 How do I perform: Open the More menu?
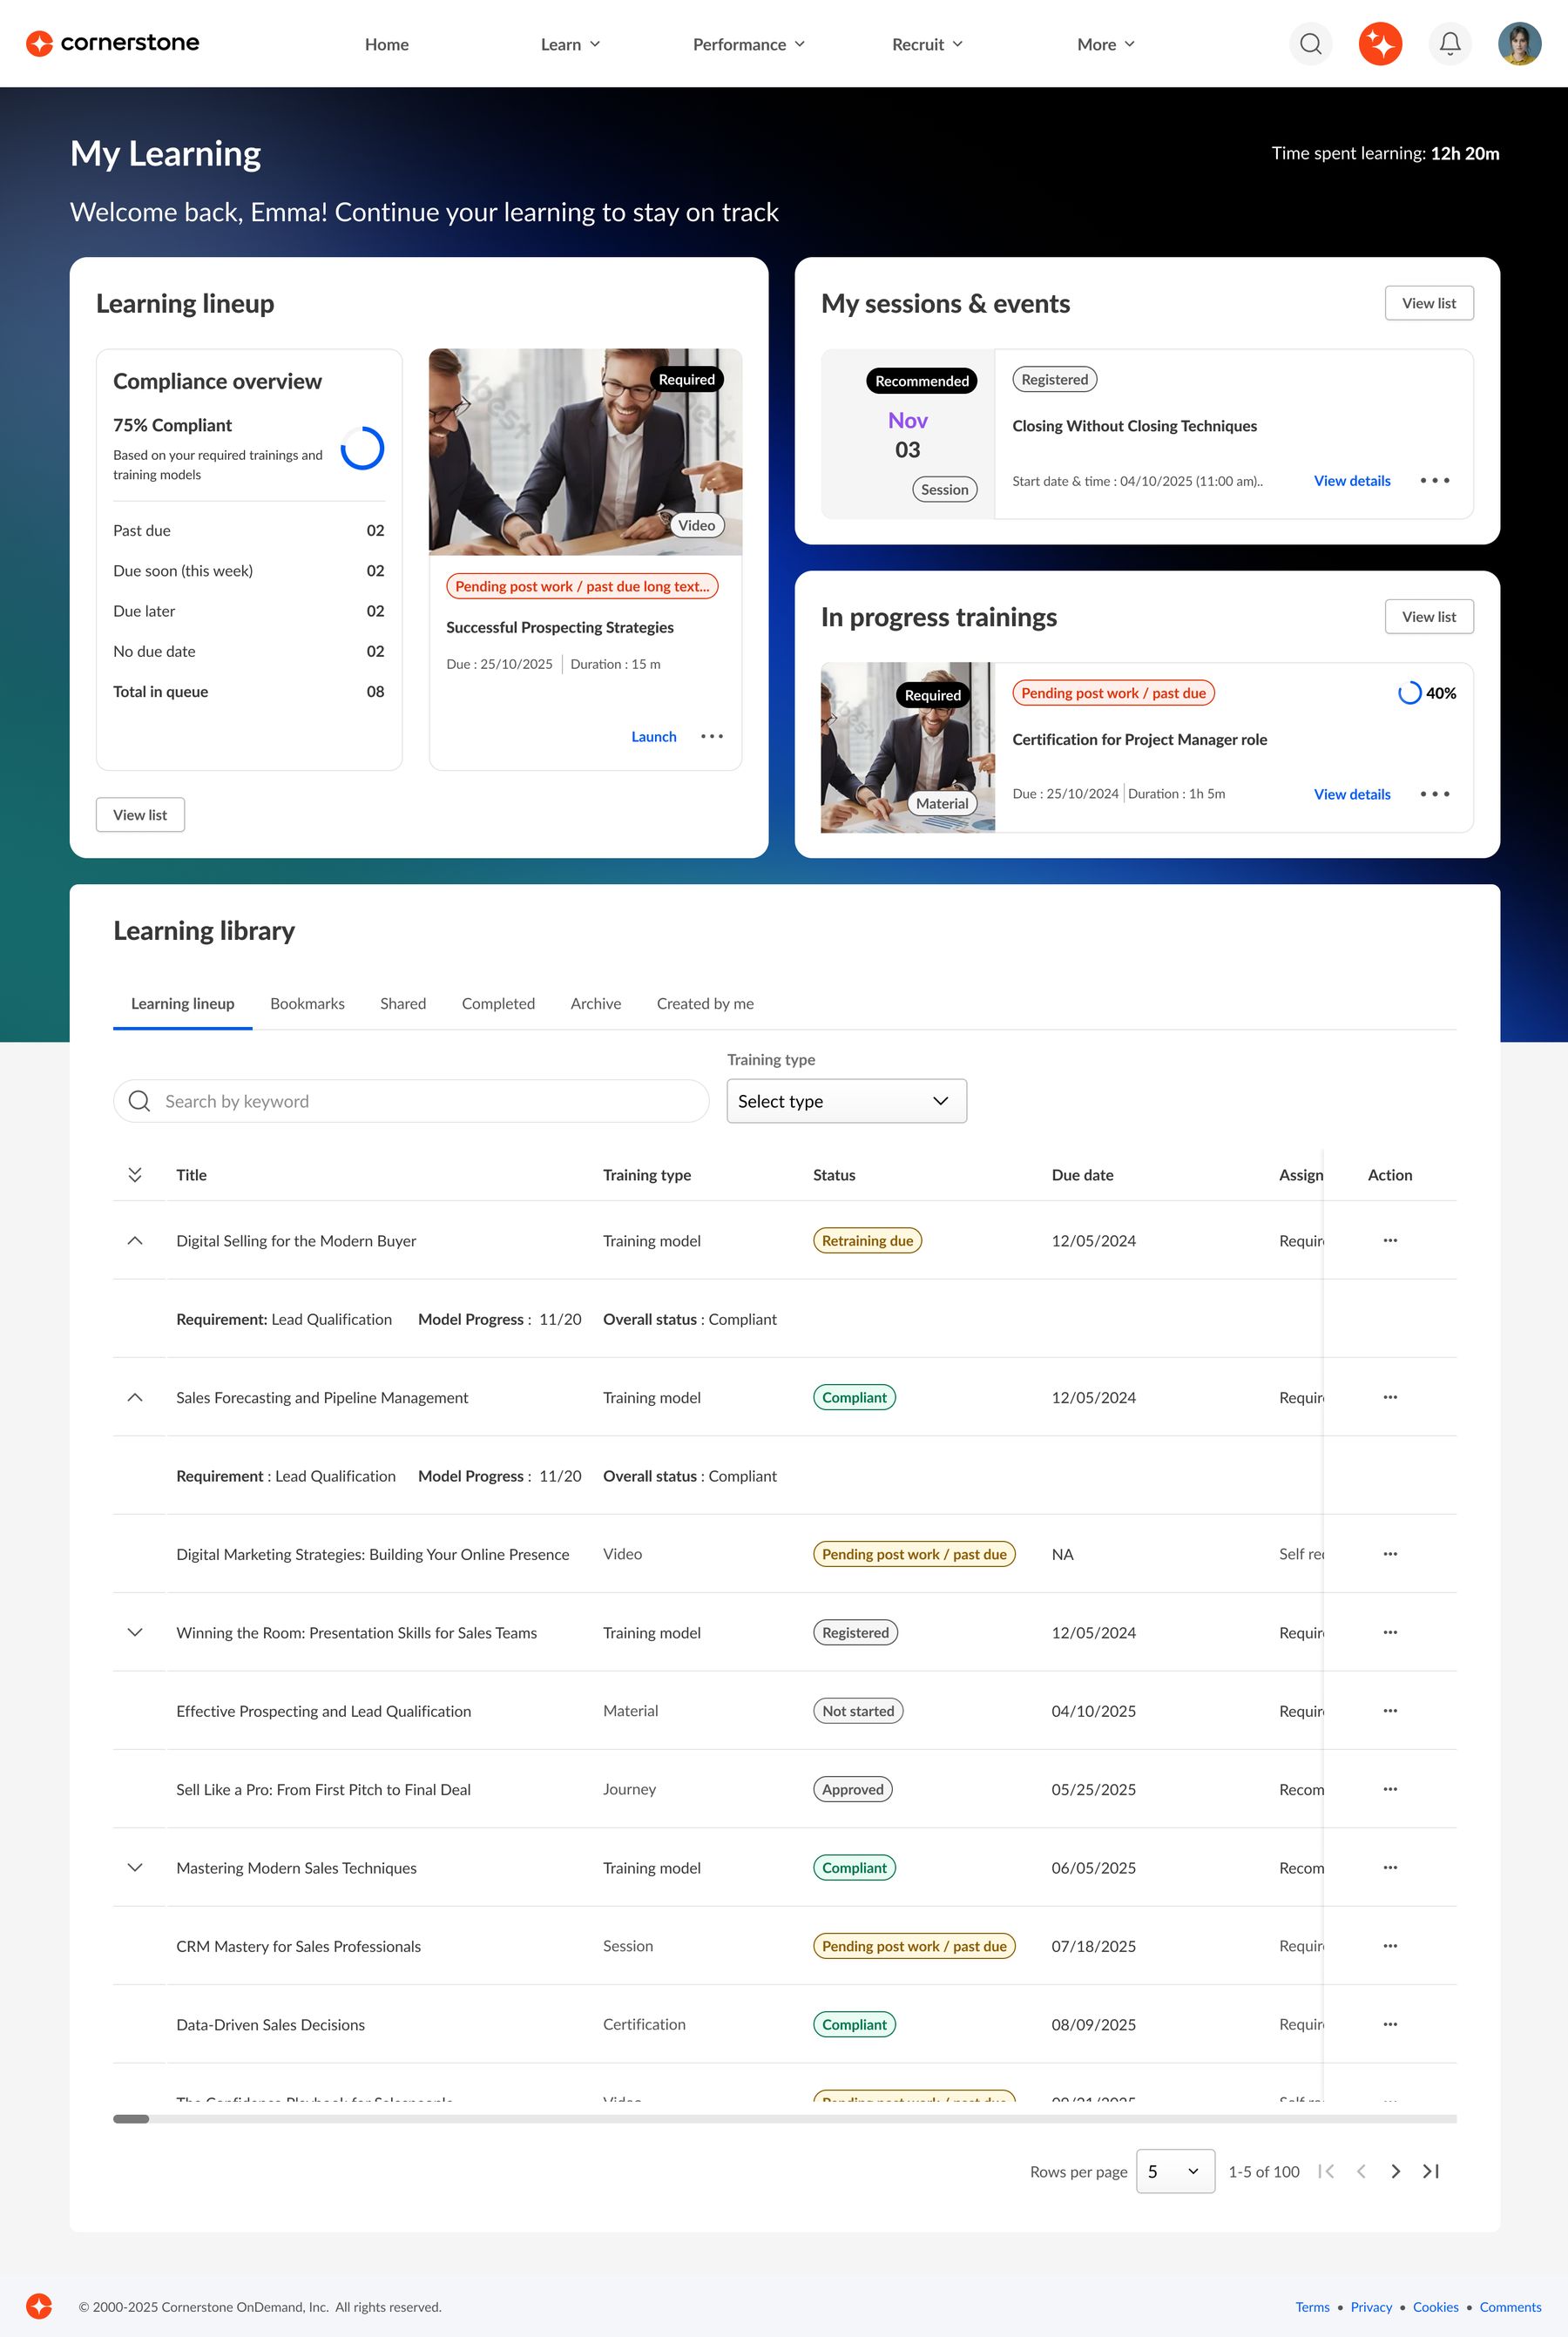click(1106, 44)
